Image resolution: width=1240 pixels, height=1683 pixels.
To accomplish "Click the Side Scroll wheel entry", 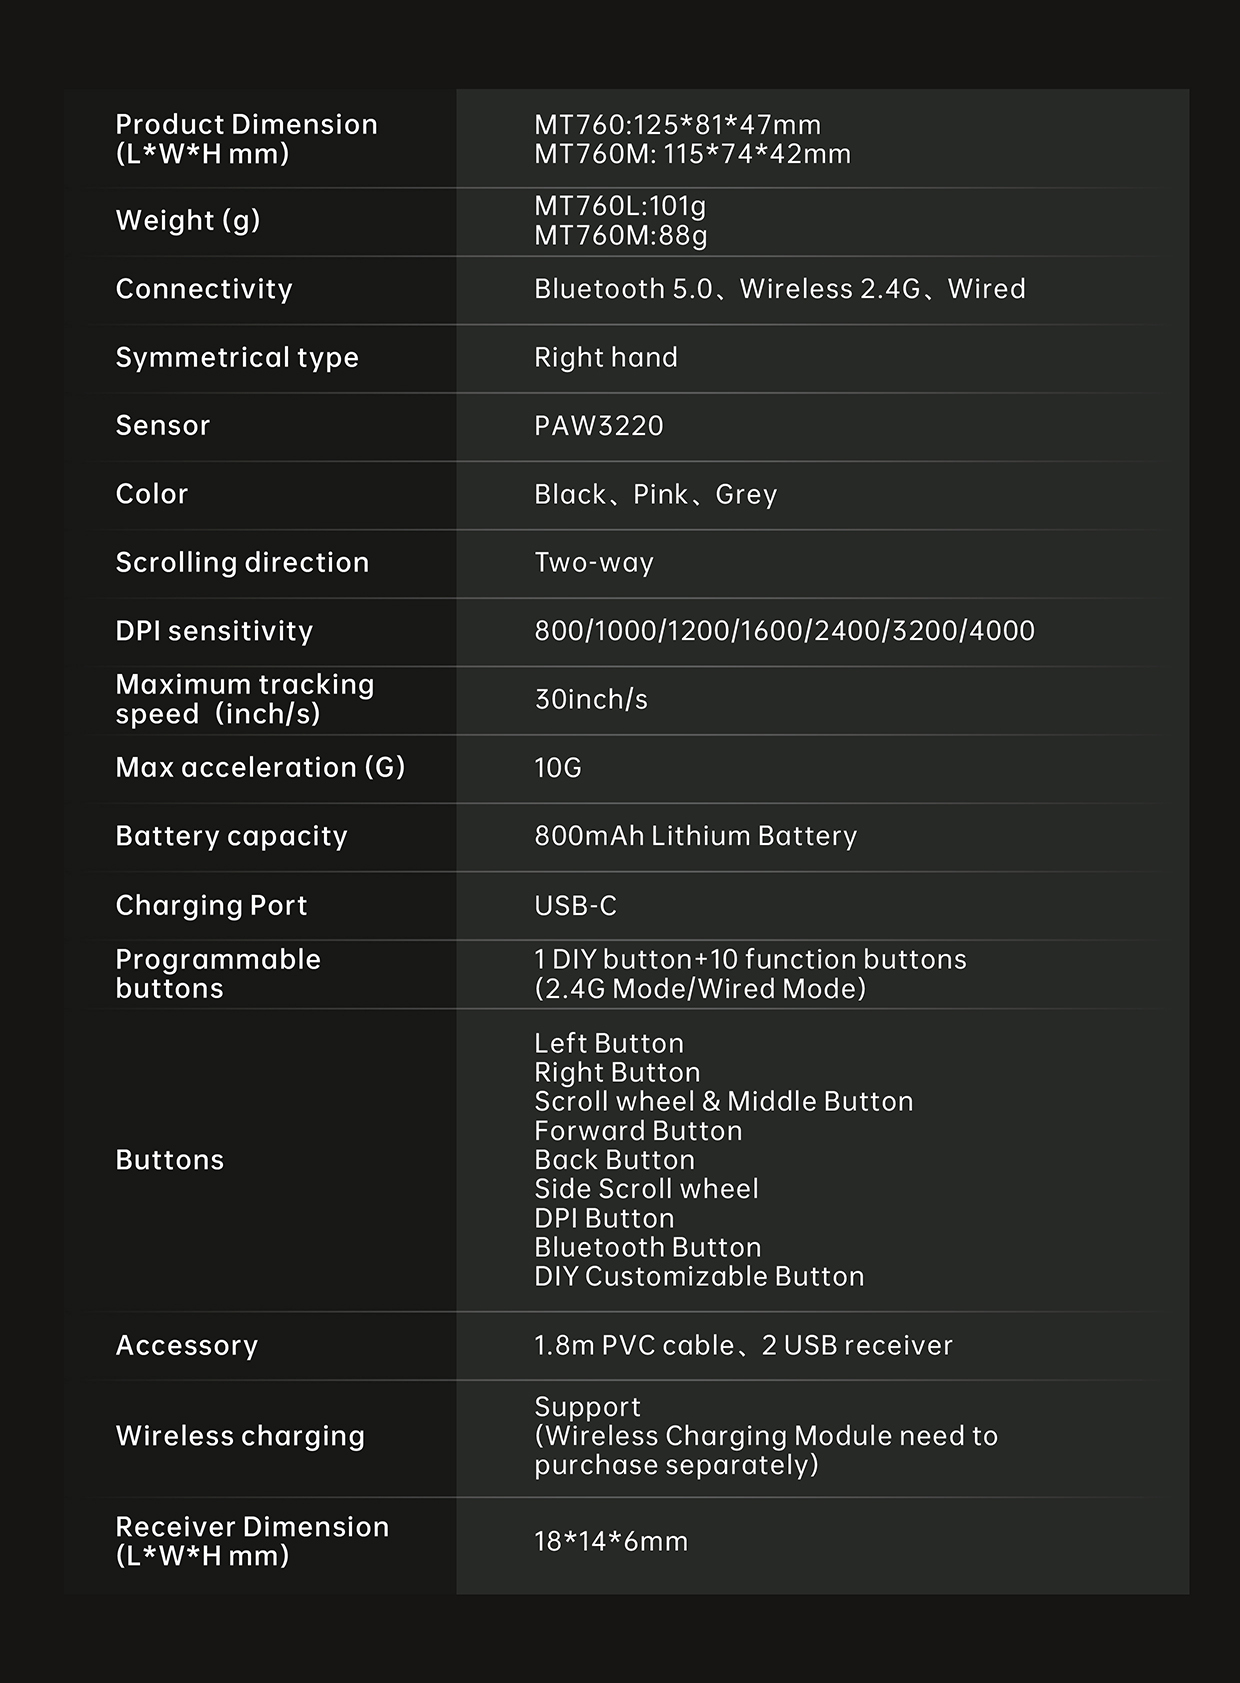I will (646, 1189).
